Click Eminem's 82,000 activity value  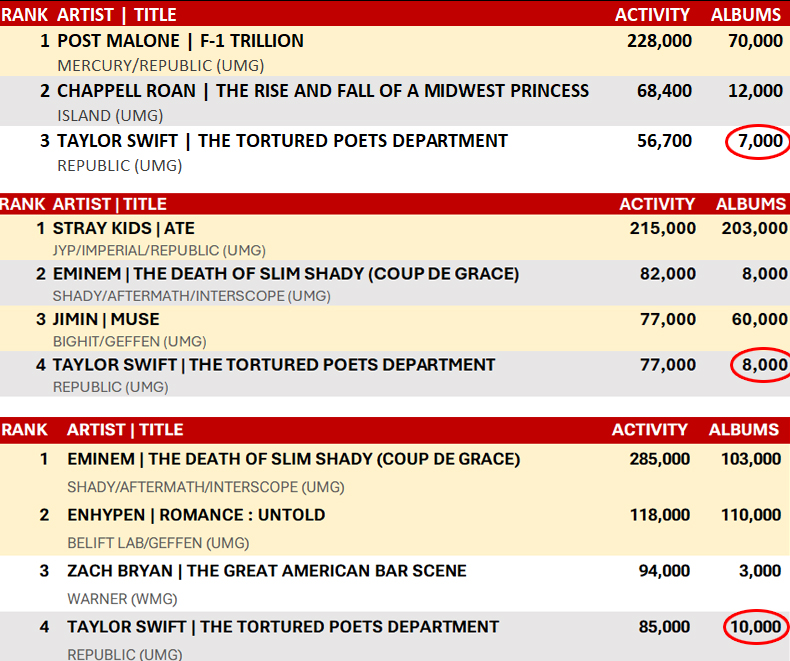click(668, 274)
